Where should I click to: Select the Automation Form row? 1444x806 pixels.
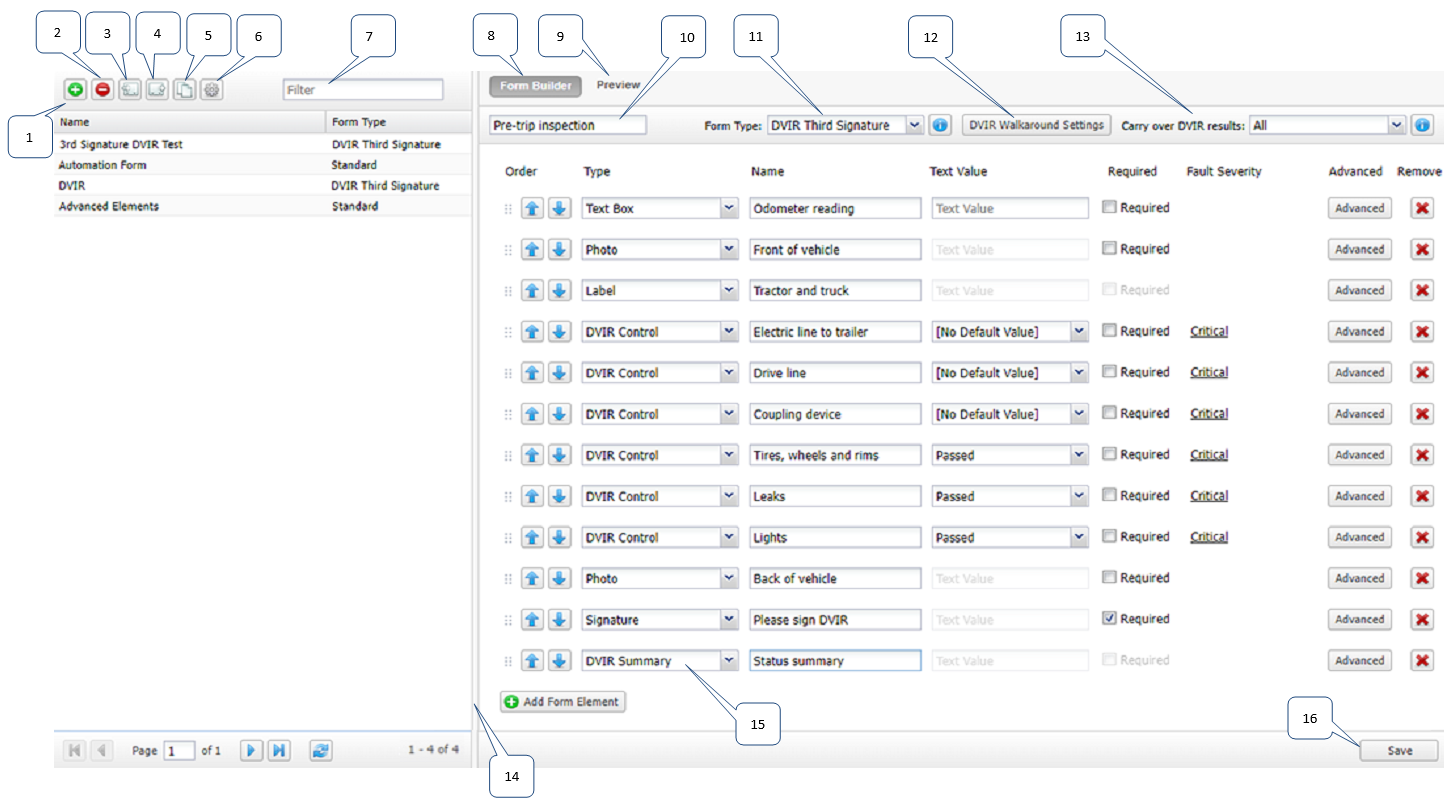tap(262, 165)
